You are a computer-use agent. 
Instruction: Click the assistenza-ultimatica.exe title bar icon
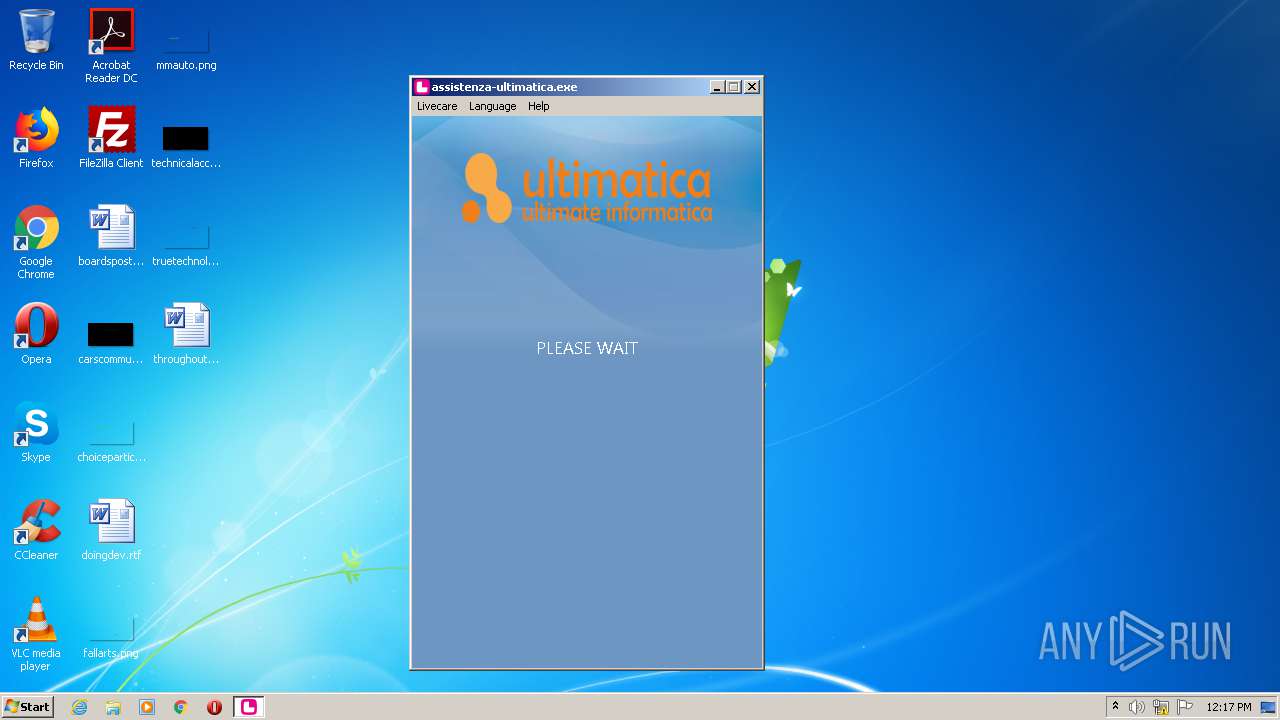(x=421, y=87)
